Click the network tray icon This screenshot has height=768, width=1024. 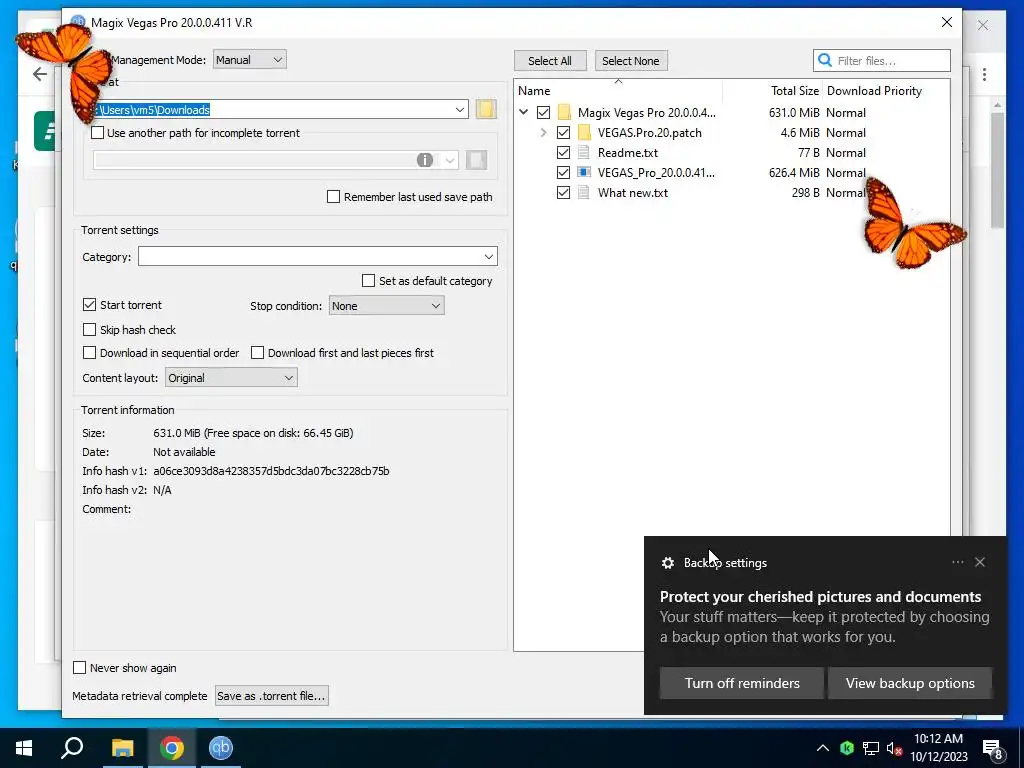point(871,748)
